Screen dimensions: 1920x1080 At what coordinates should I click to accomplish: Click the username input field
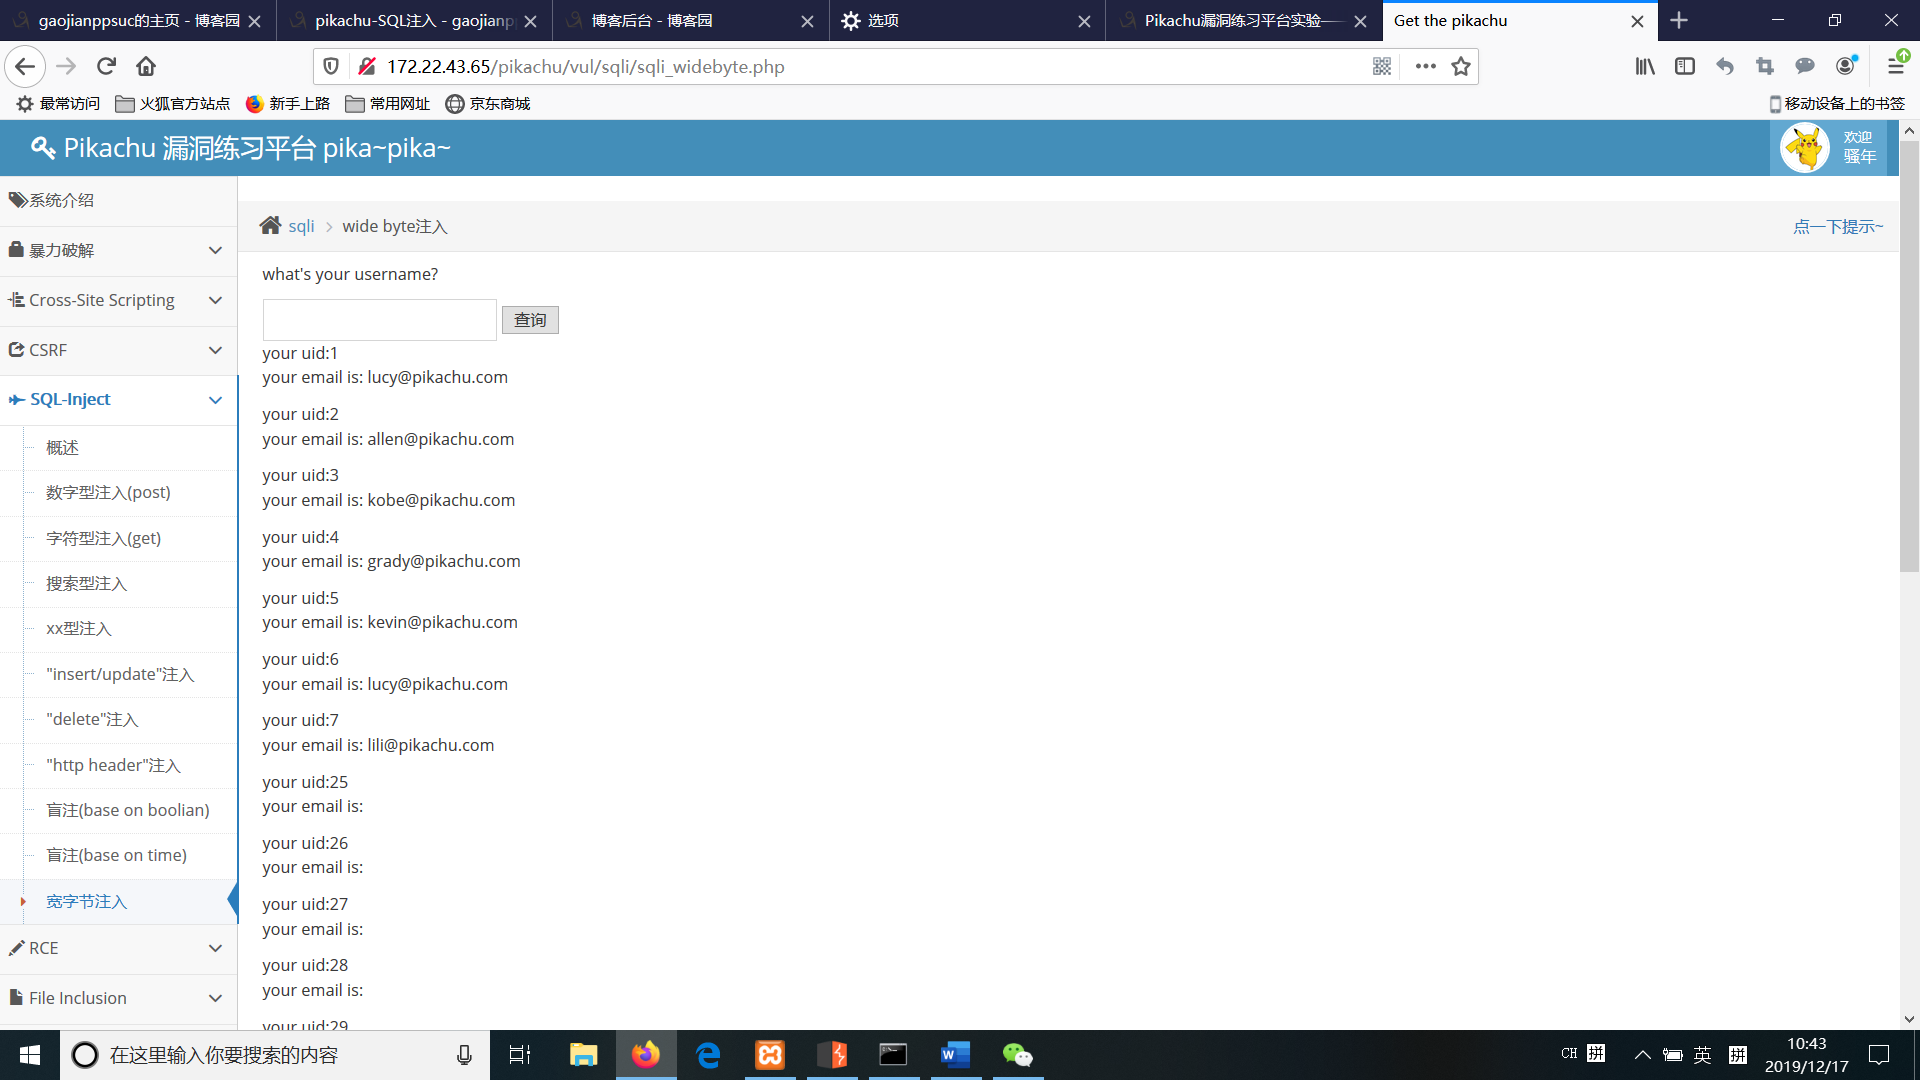tap(379, 320)
